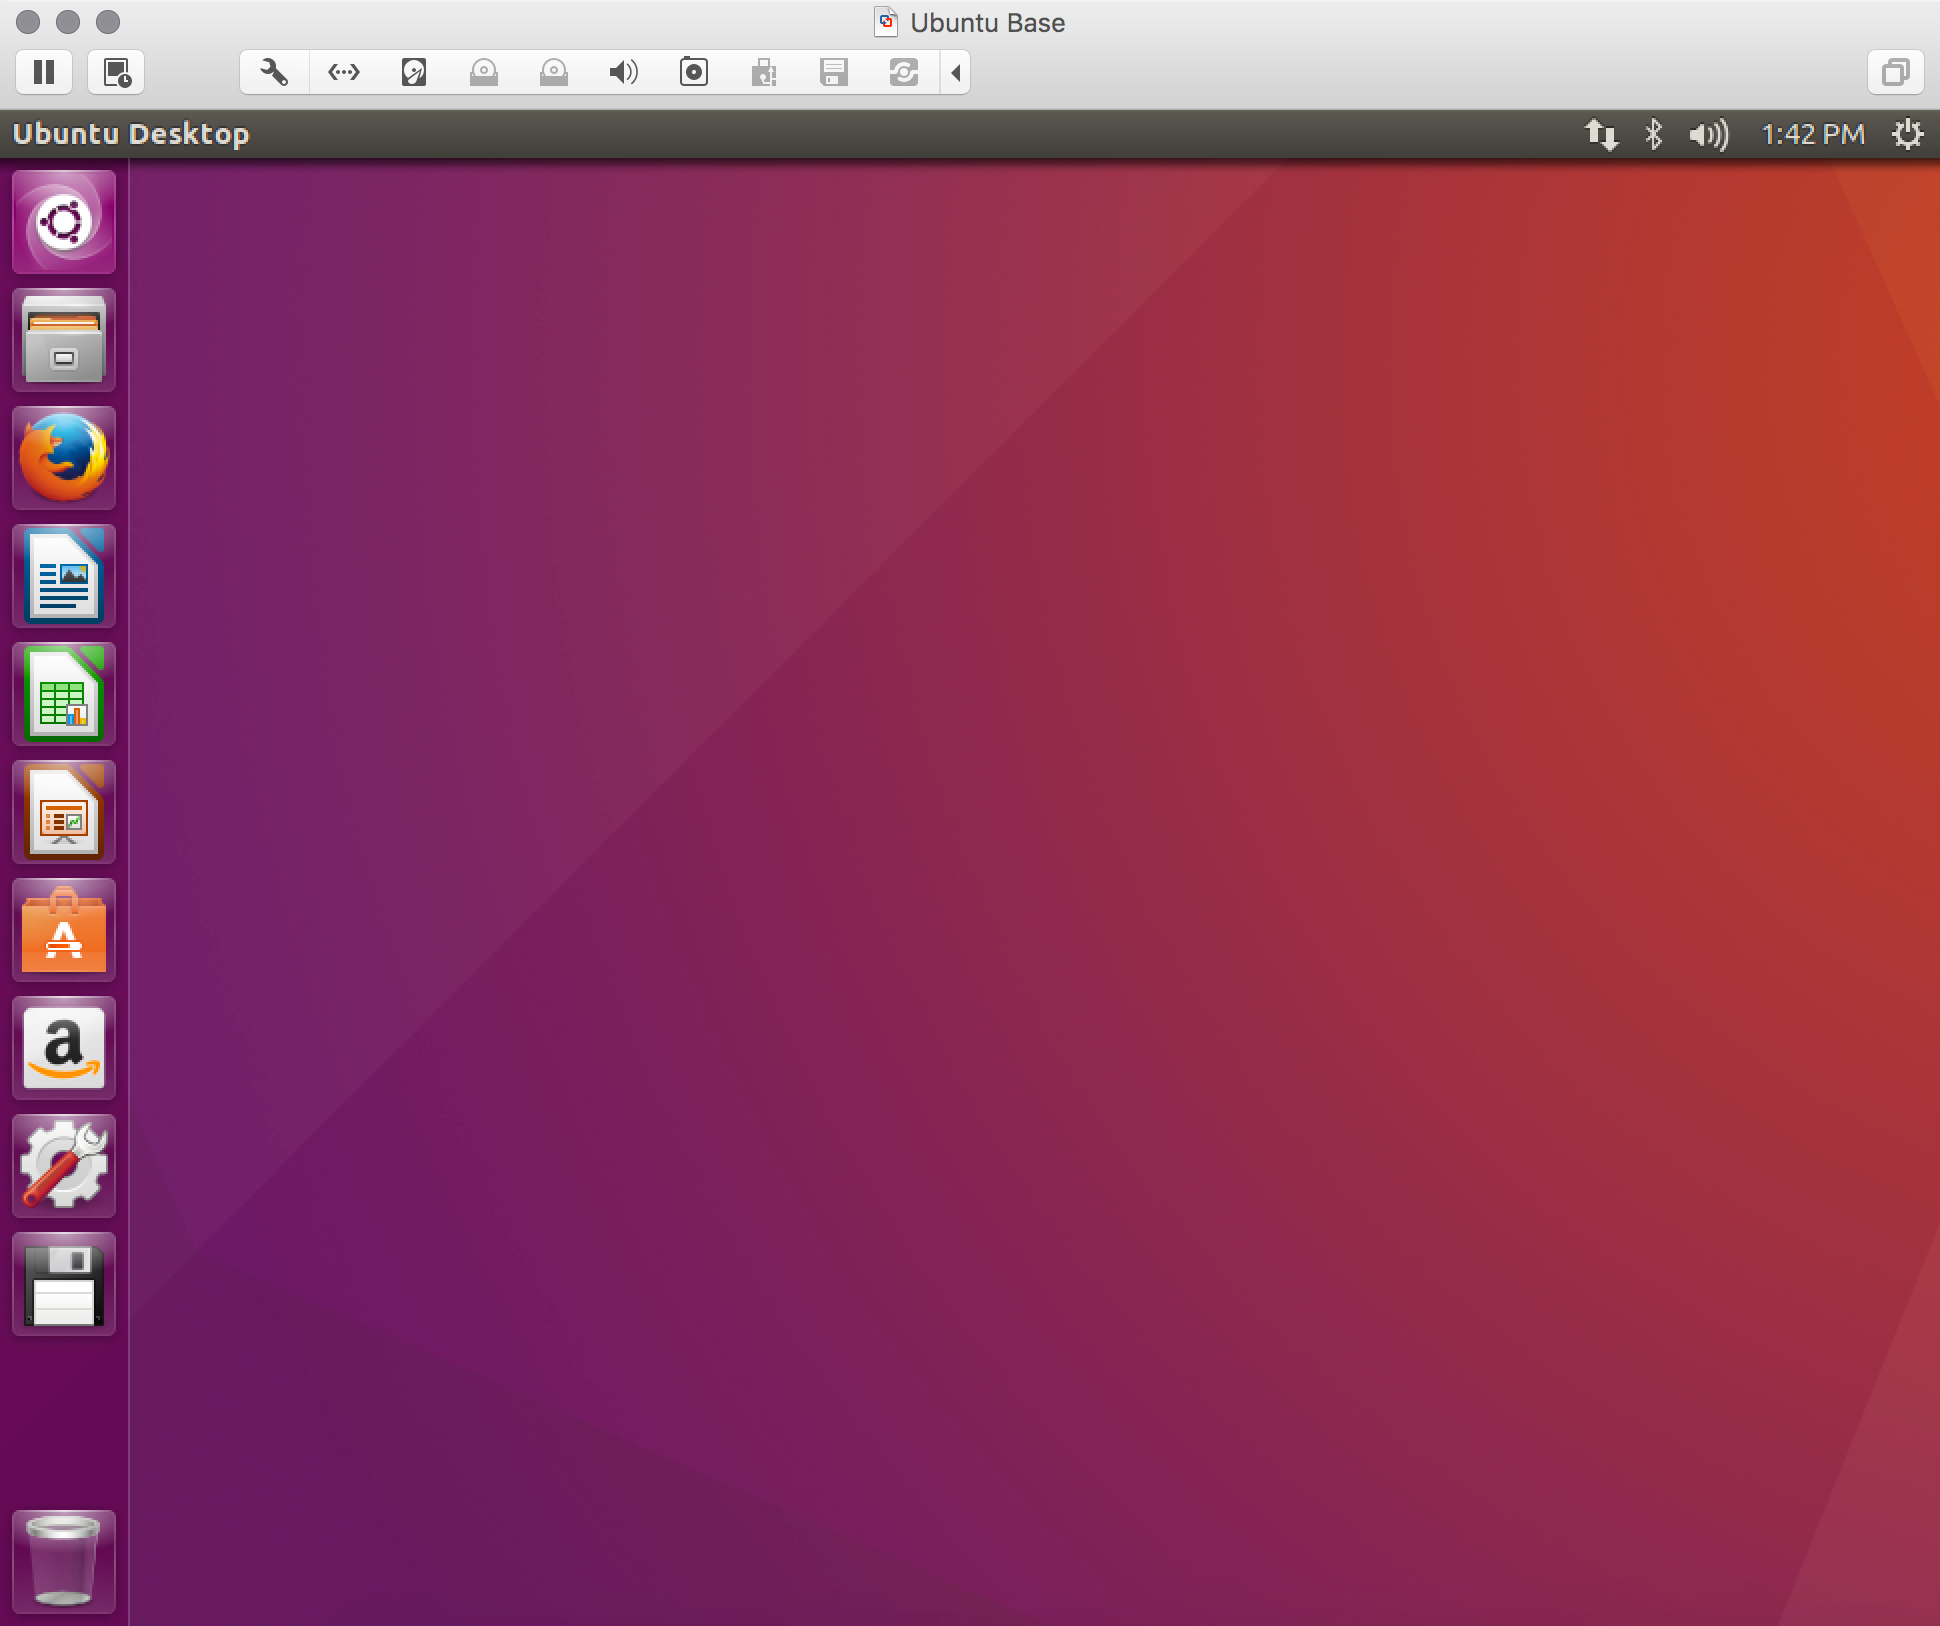
Task: Open Amazon shopping shortcut
Action: [x=65, y=1045]
